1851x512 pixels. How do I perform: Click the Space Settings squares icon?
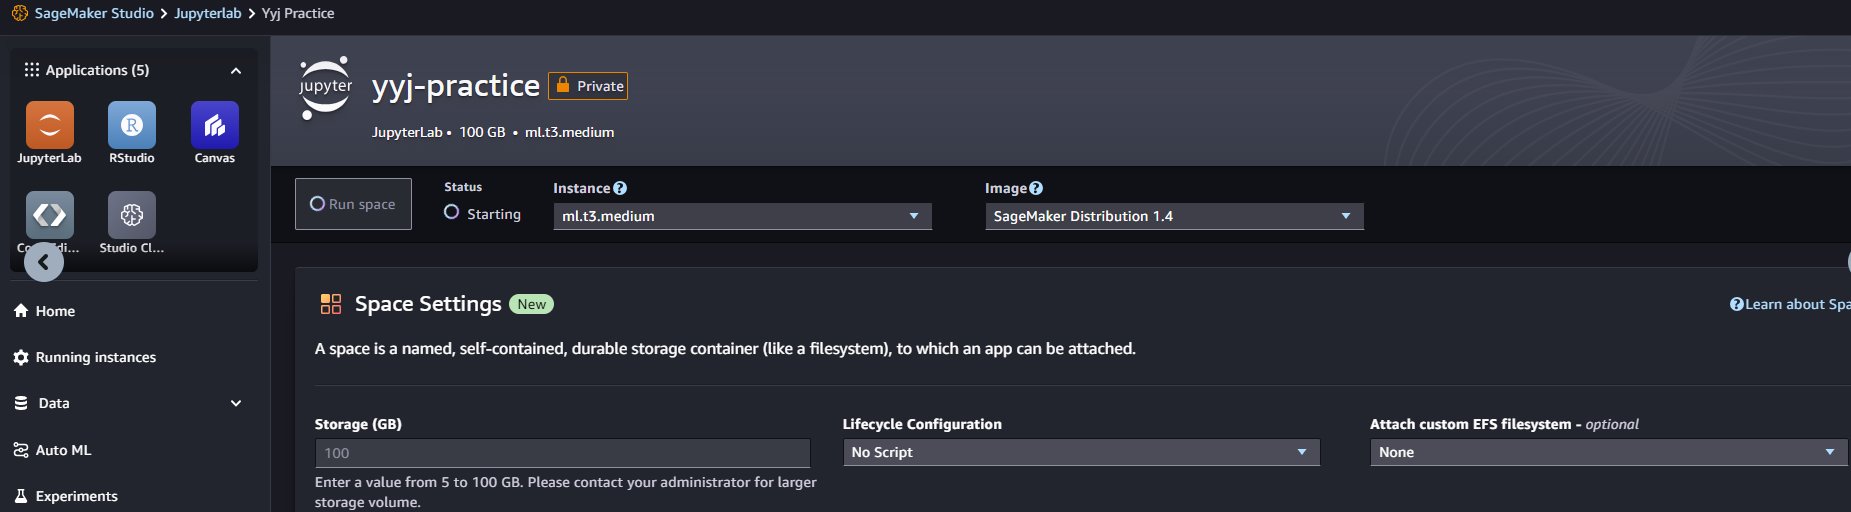pos(331,304)
